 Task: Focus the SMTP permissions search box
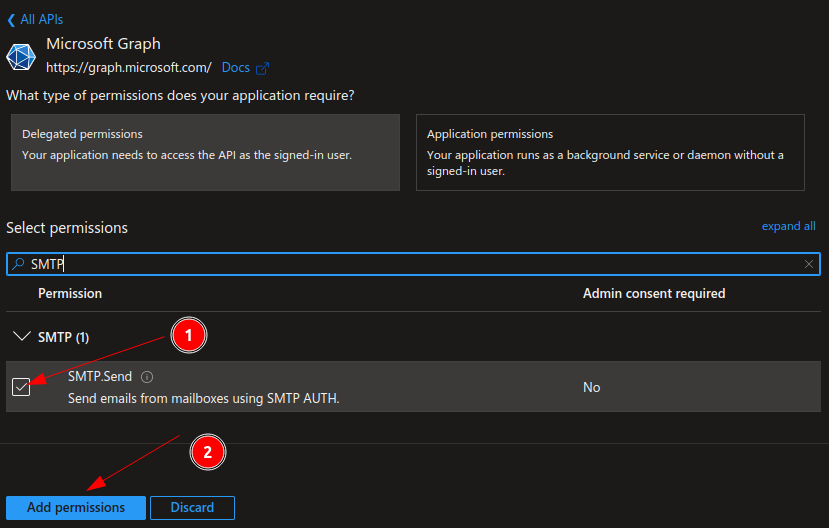(x=413, y=264)
